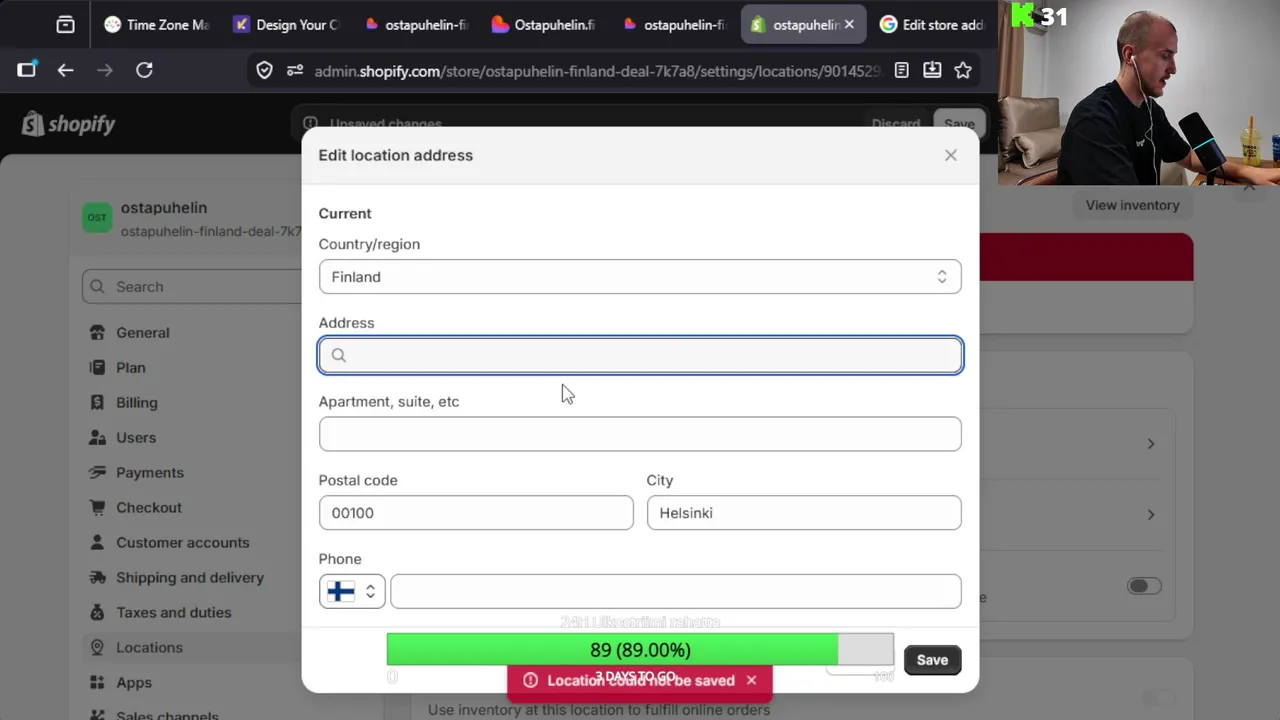This screenshot has height=720, width=1280.
Task: Switch to the Design Your tab
Action: tap(286, 25)
